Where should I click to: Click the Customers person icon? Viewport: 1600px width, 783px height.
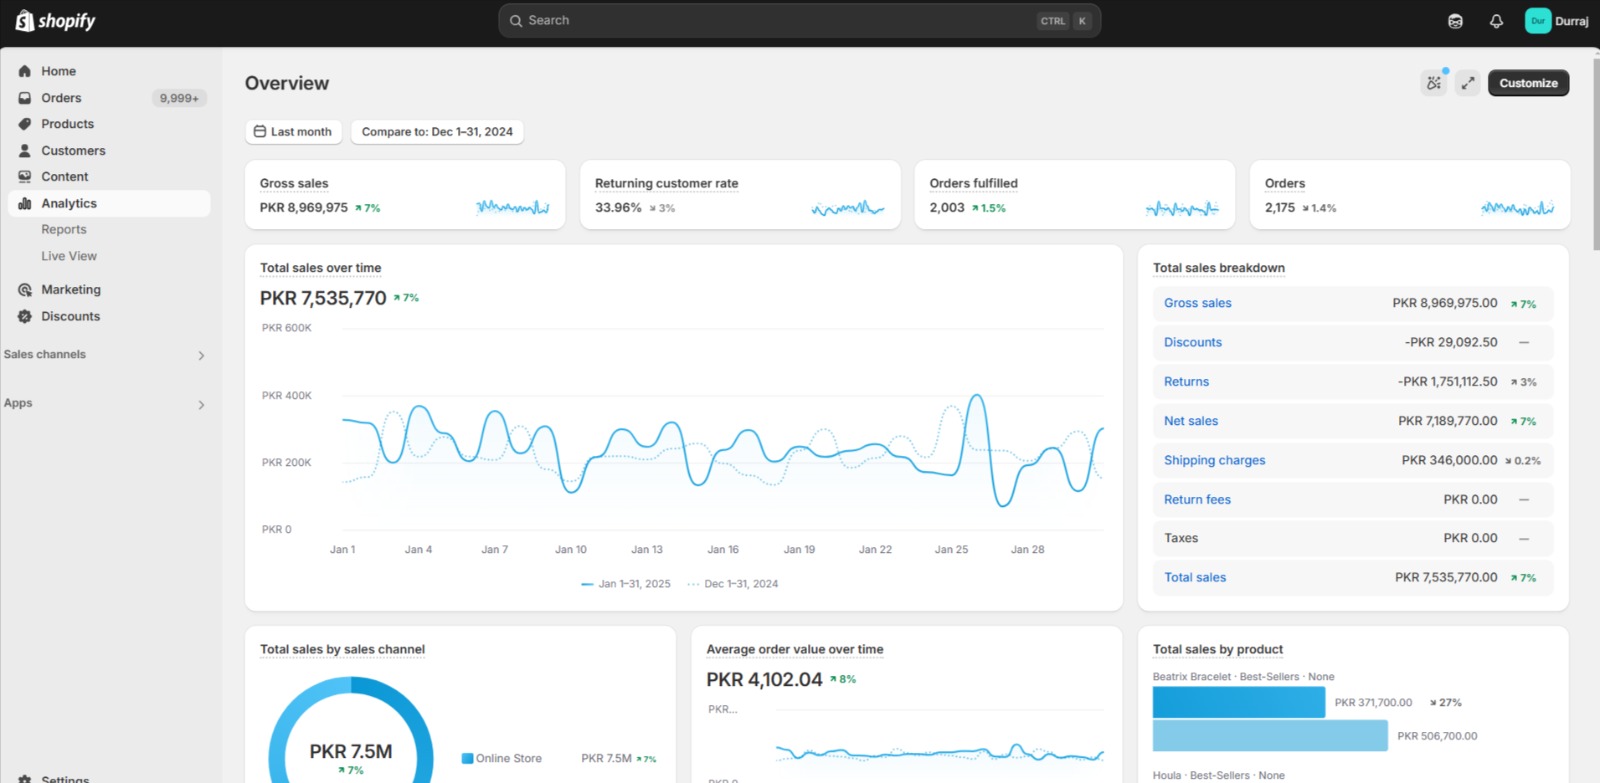click(x=25, y=151)
